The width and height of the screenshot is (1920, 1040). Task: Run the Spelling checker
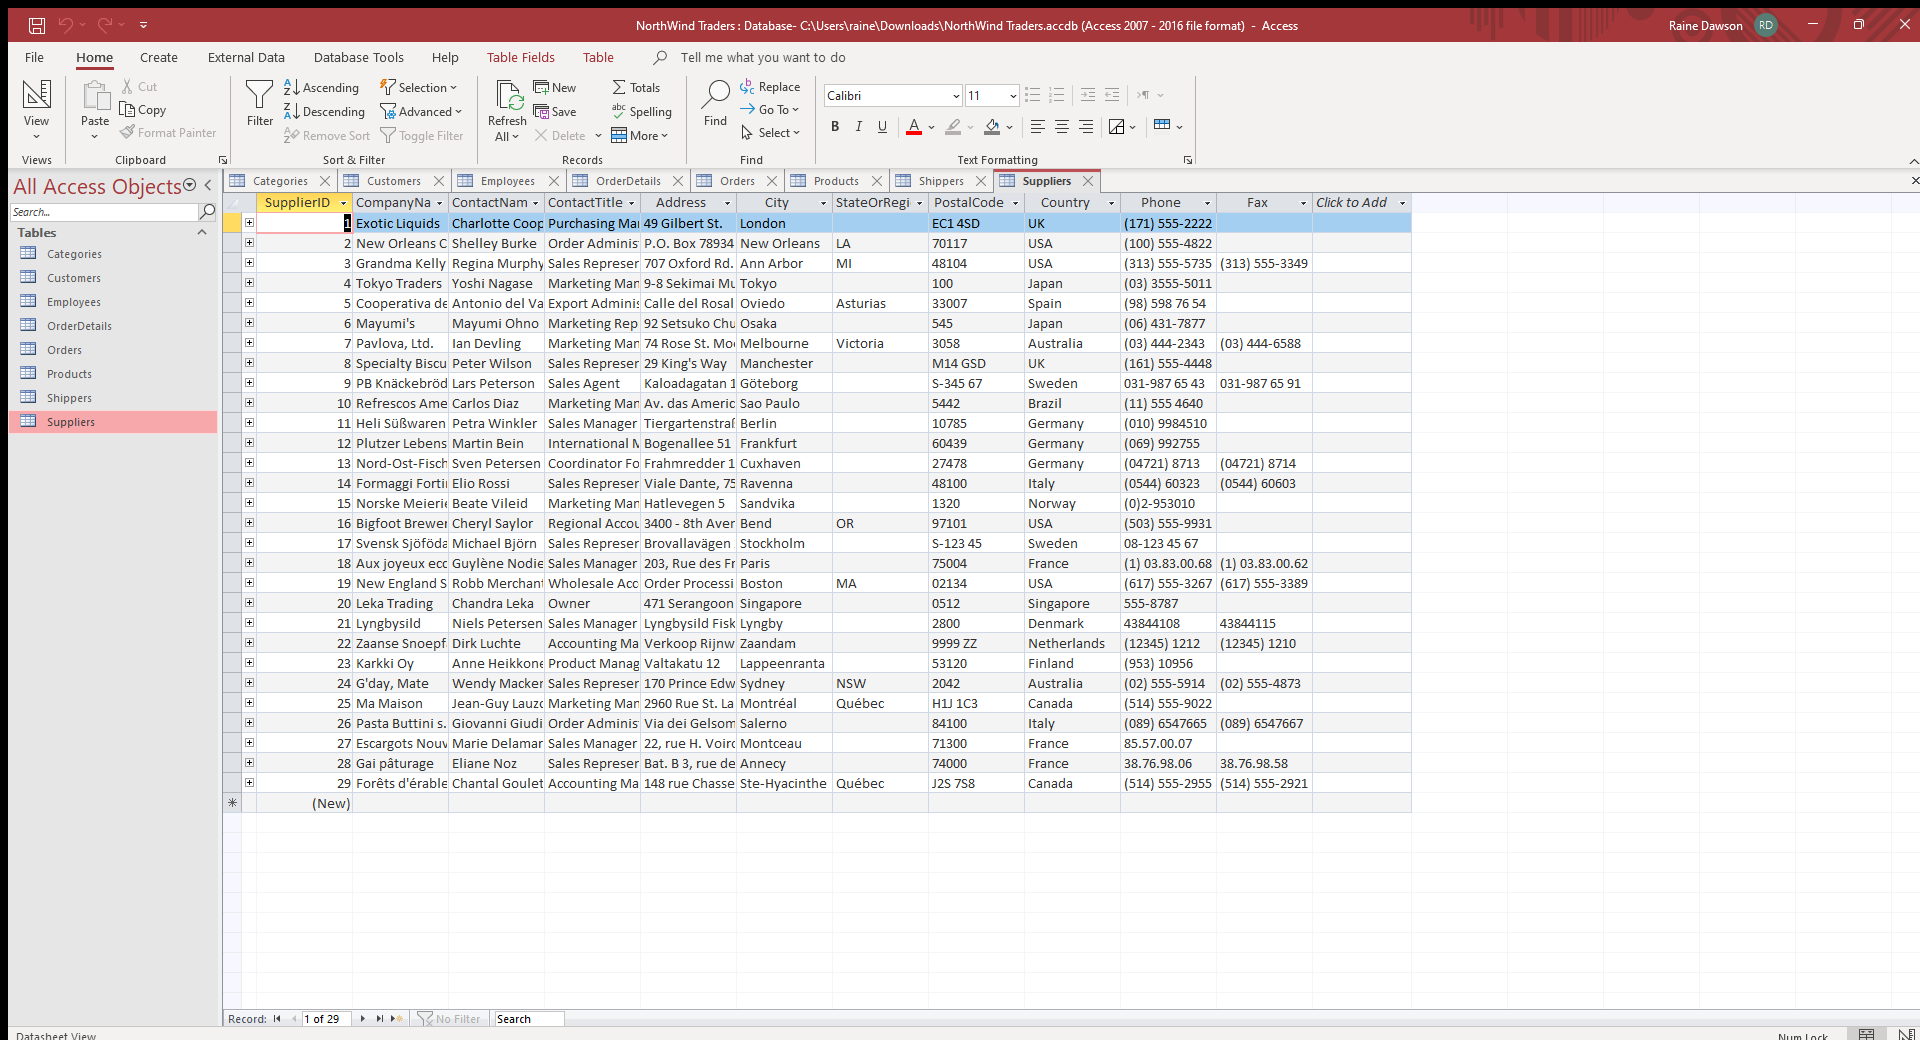(641, 112)
